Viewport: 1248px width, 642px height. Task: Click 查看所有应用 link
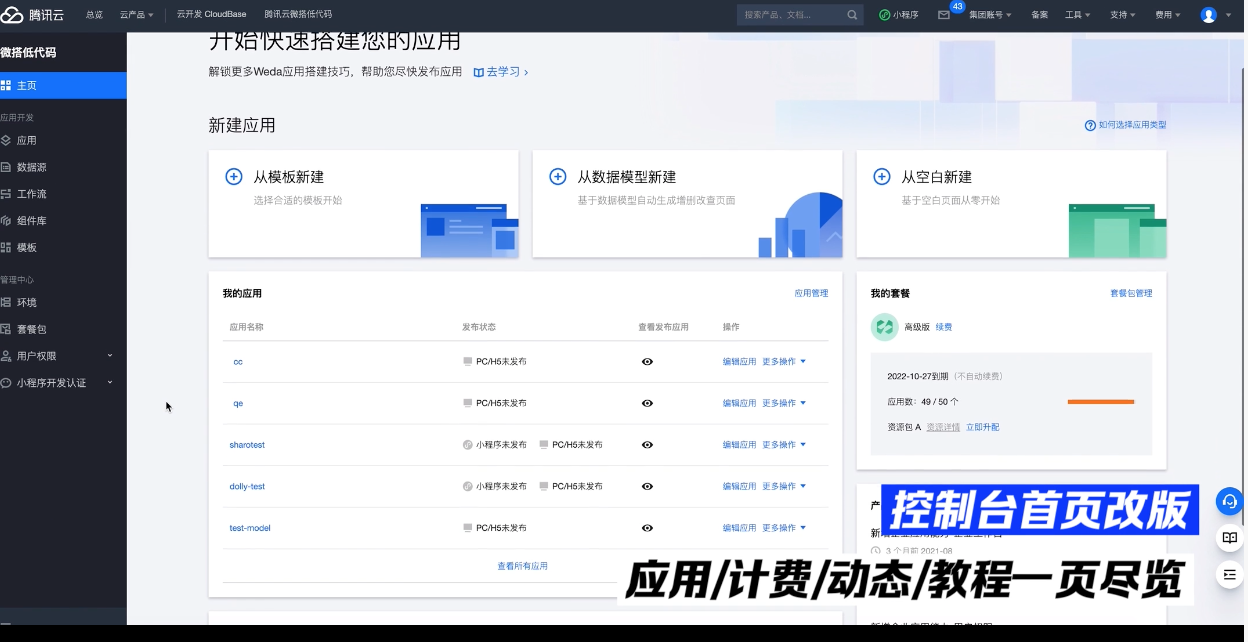pos(523,566)
